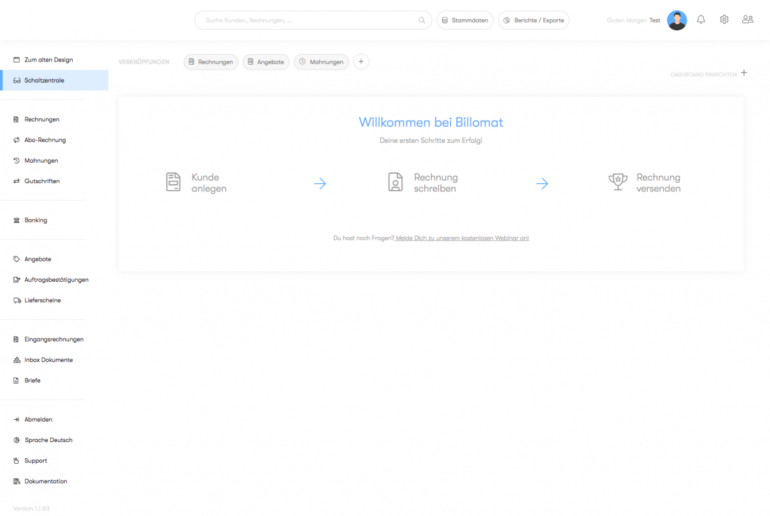770x516 pixels.
Task: Add a new shortcut with plus button
Action: click(361, 61)
